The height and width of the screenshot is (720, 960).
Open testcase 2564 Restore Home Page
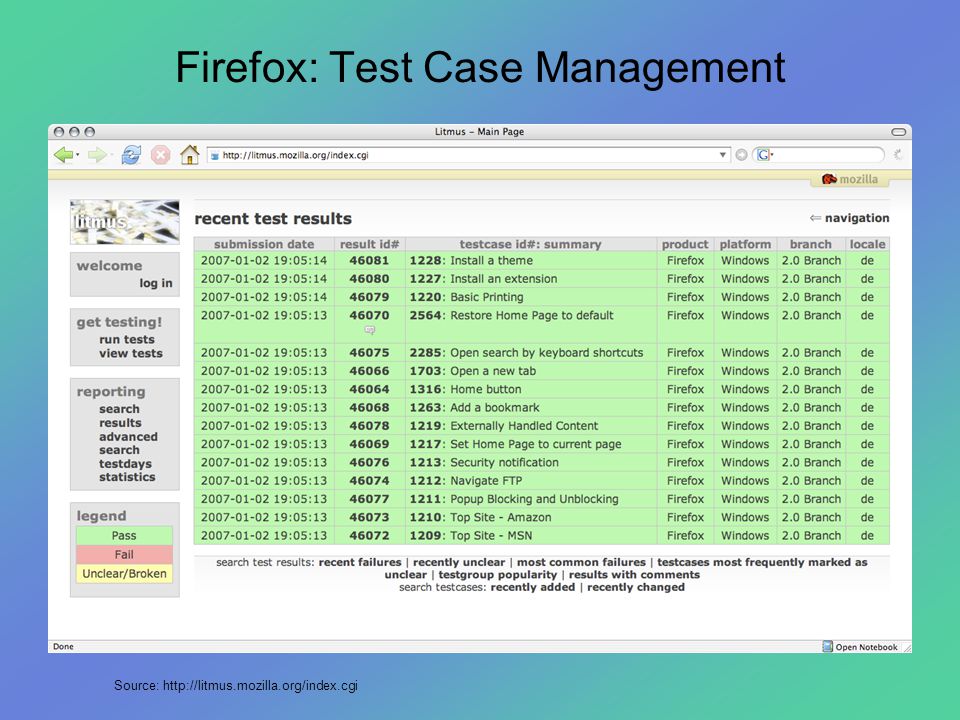(x=511, y=316)
